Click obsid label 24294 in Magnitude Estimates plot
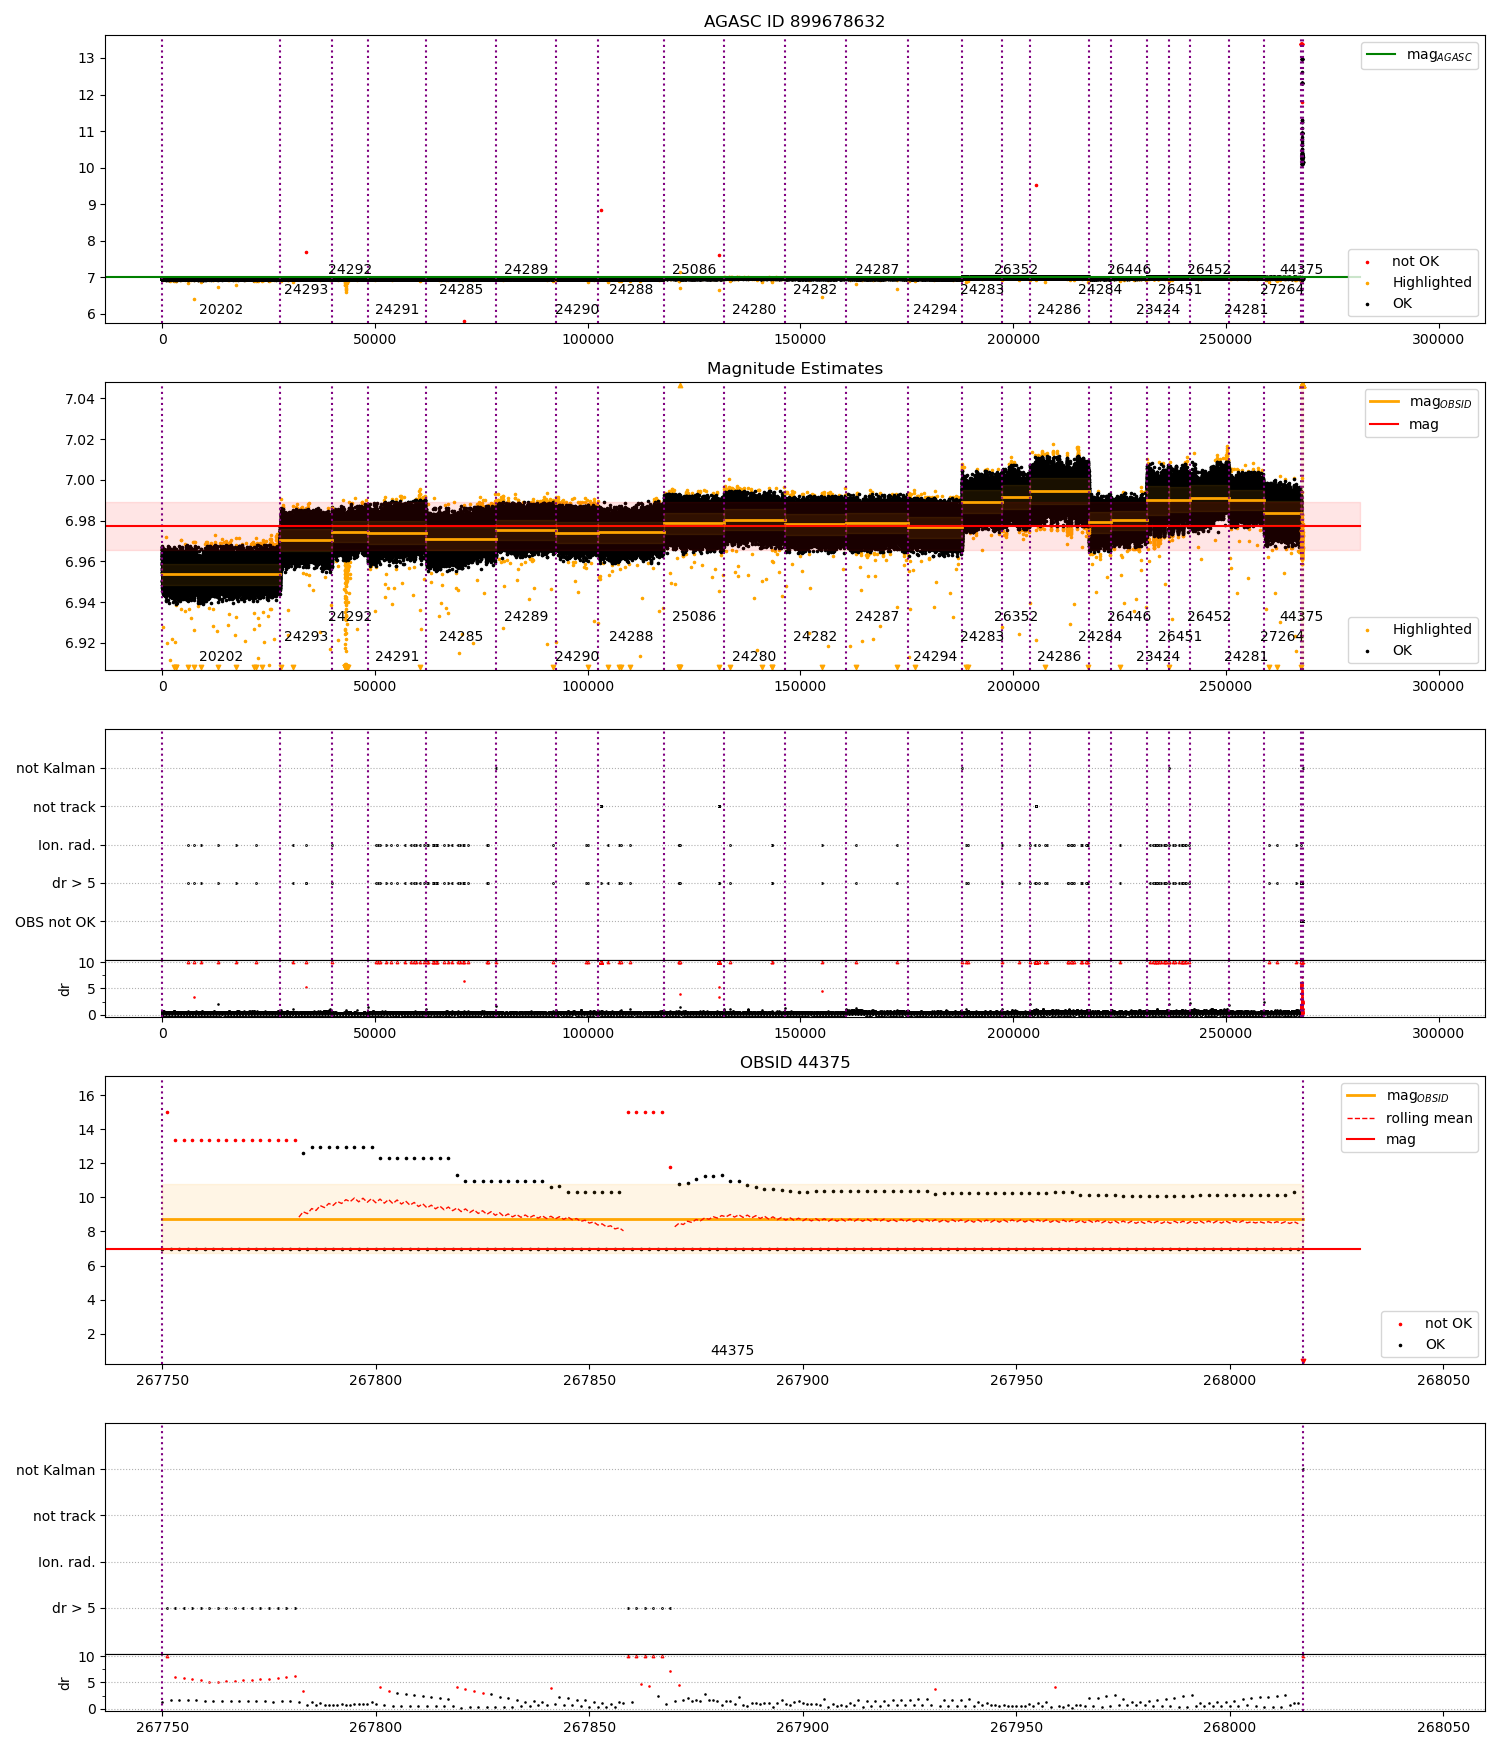Image resolution: width=1500 pixels, height=1750 pixels. [935, 656]
